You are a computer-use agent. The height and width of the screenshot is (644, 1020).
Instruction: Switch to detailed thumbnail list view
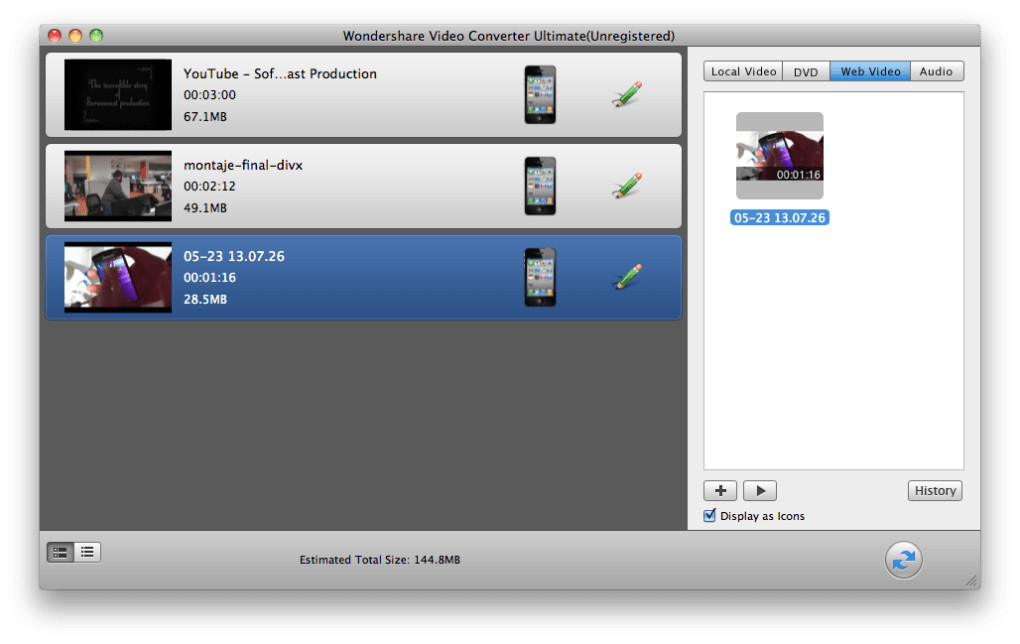click(x=60, y=552)
